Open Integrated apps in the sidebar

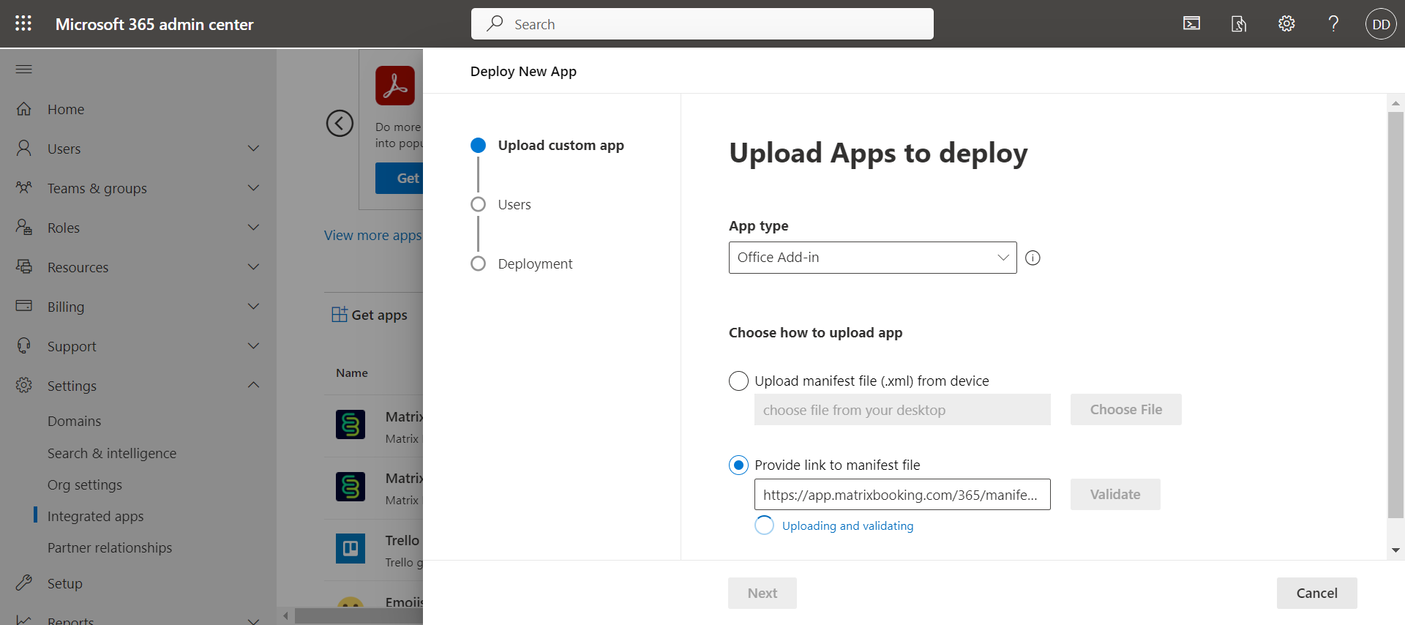[x=95, y=517]
